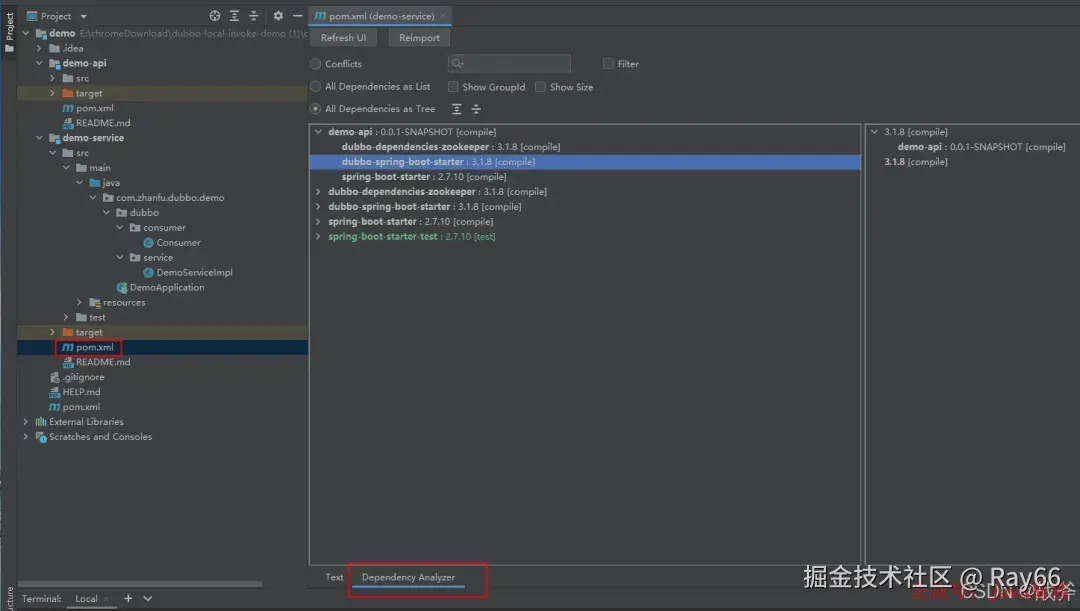Hide the Project tool window
The height and width of the screenshot is (611, 1080).
[x=298, y=16]
